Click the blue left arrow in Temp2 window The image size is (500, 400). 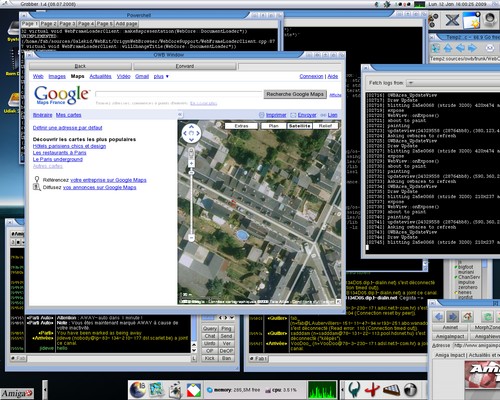[460, 48]
